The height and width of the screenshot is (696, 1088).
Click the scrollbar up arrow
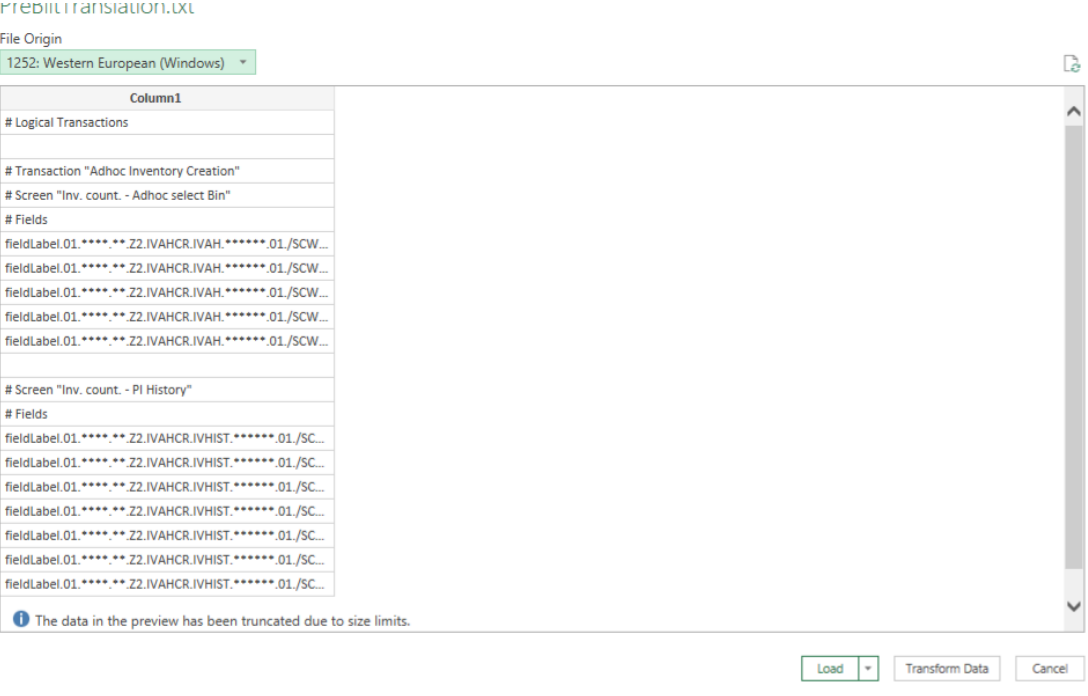pyautogui.click(x=1074, y=111)
